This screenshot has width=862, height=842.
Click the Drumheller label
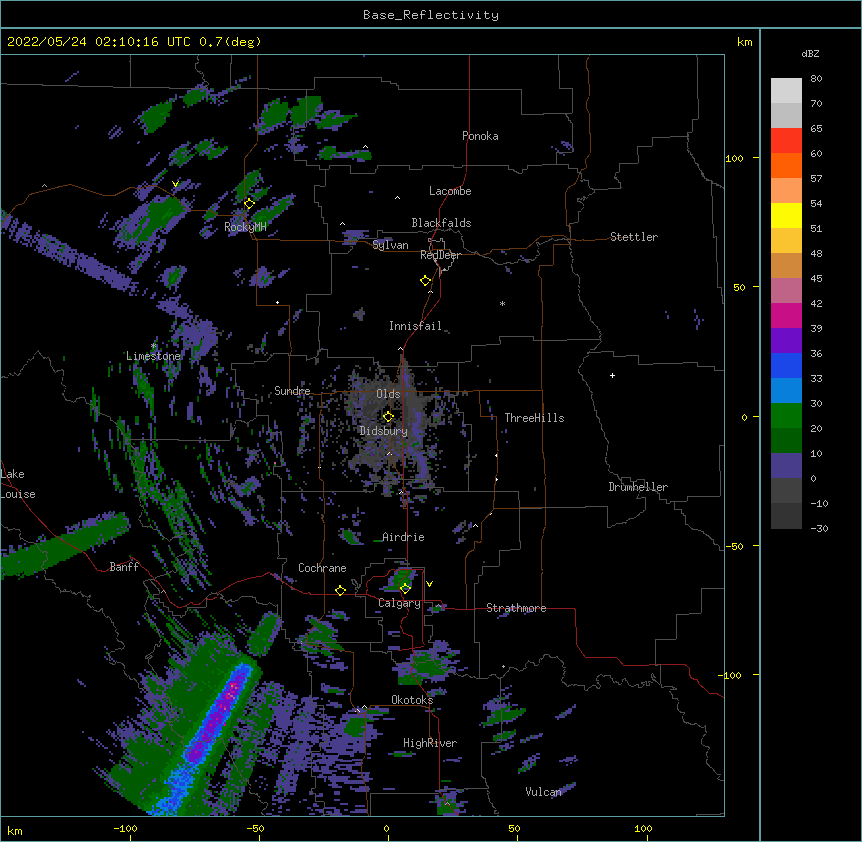tap(638, 487)
